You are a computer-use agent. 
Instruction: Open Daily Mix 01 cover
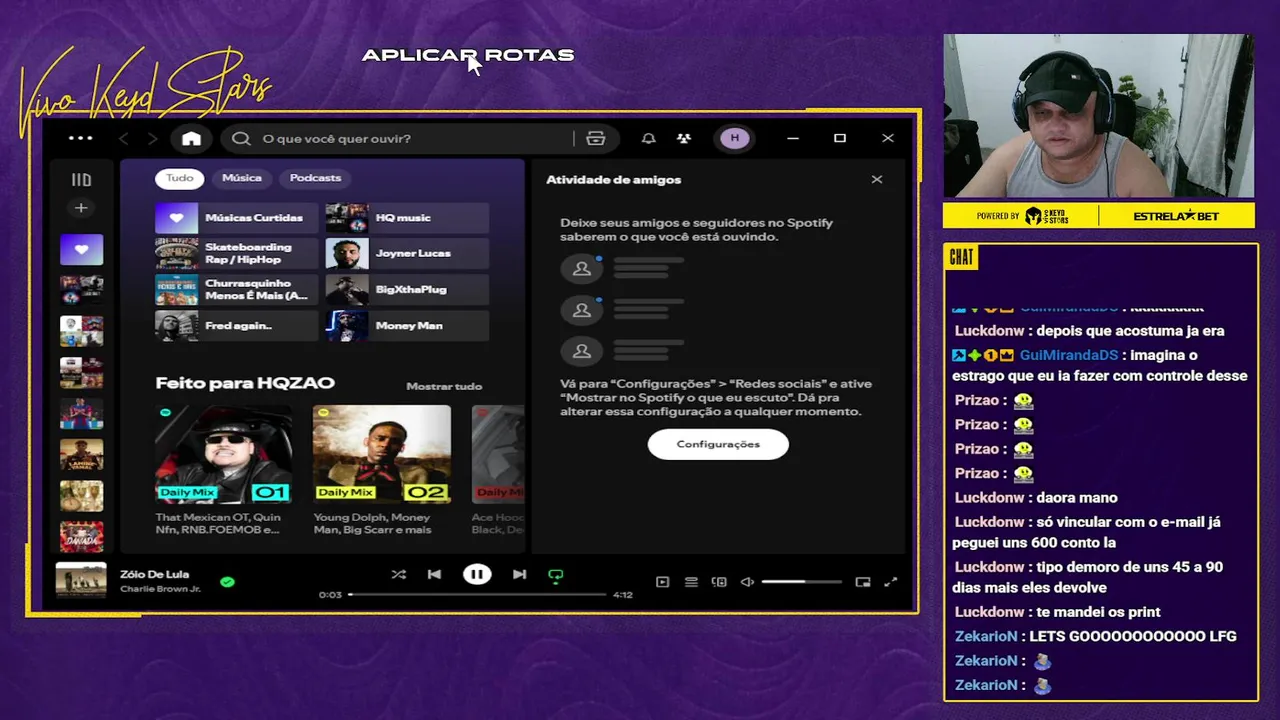click(224, 454)
